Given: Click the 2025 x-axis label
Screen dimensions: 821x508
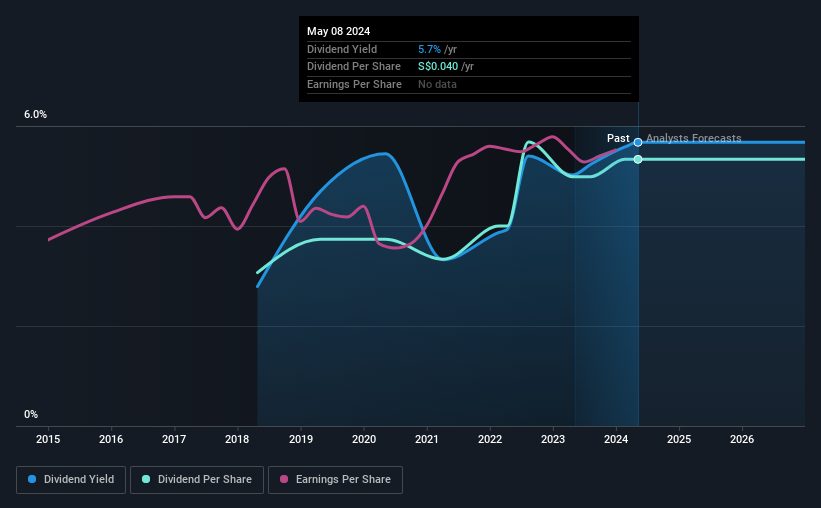Looking at the screenshot, I should (x=679, y=439).
